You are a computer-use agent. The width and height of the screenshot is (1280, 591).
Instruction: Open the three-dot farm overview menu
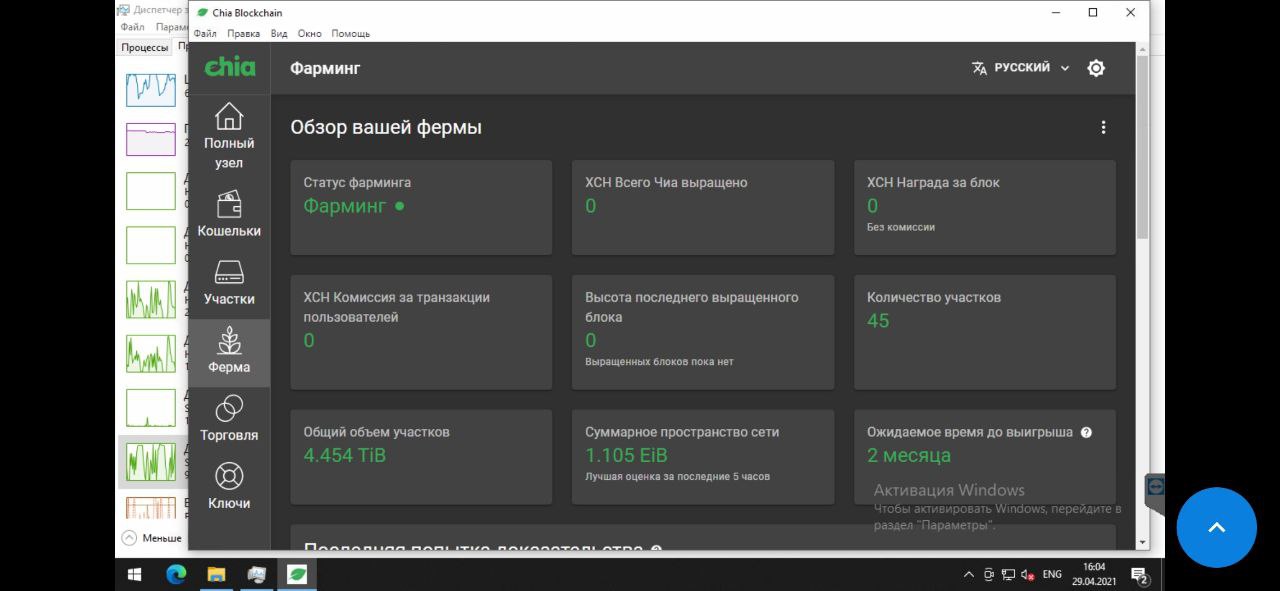pos(1103,127)
